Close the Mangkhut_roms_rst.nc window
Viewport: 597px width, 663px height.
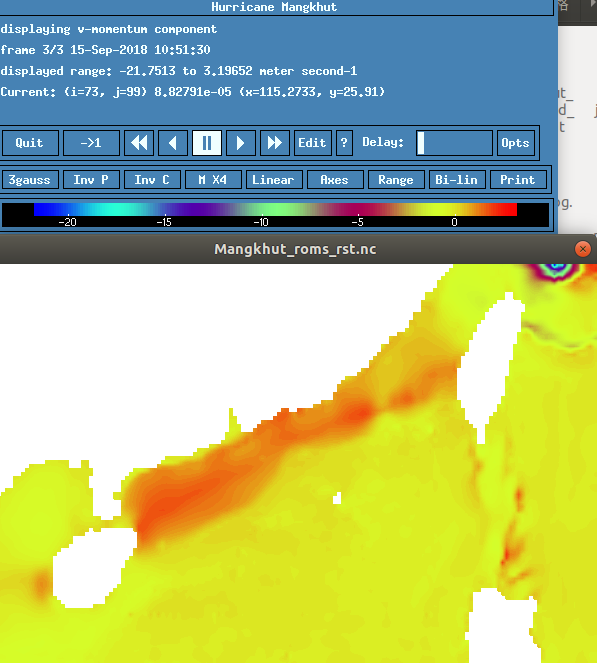(583, 249)
